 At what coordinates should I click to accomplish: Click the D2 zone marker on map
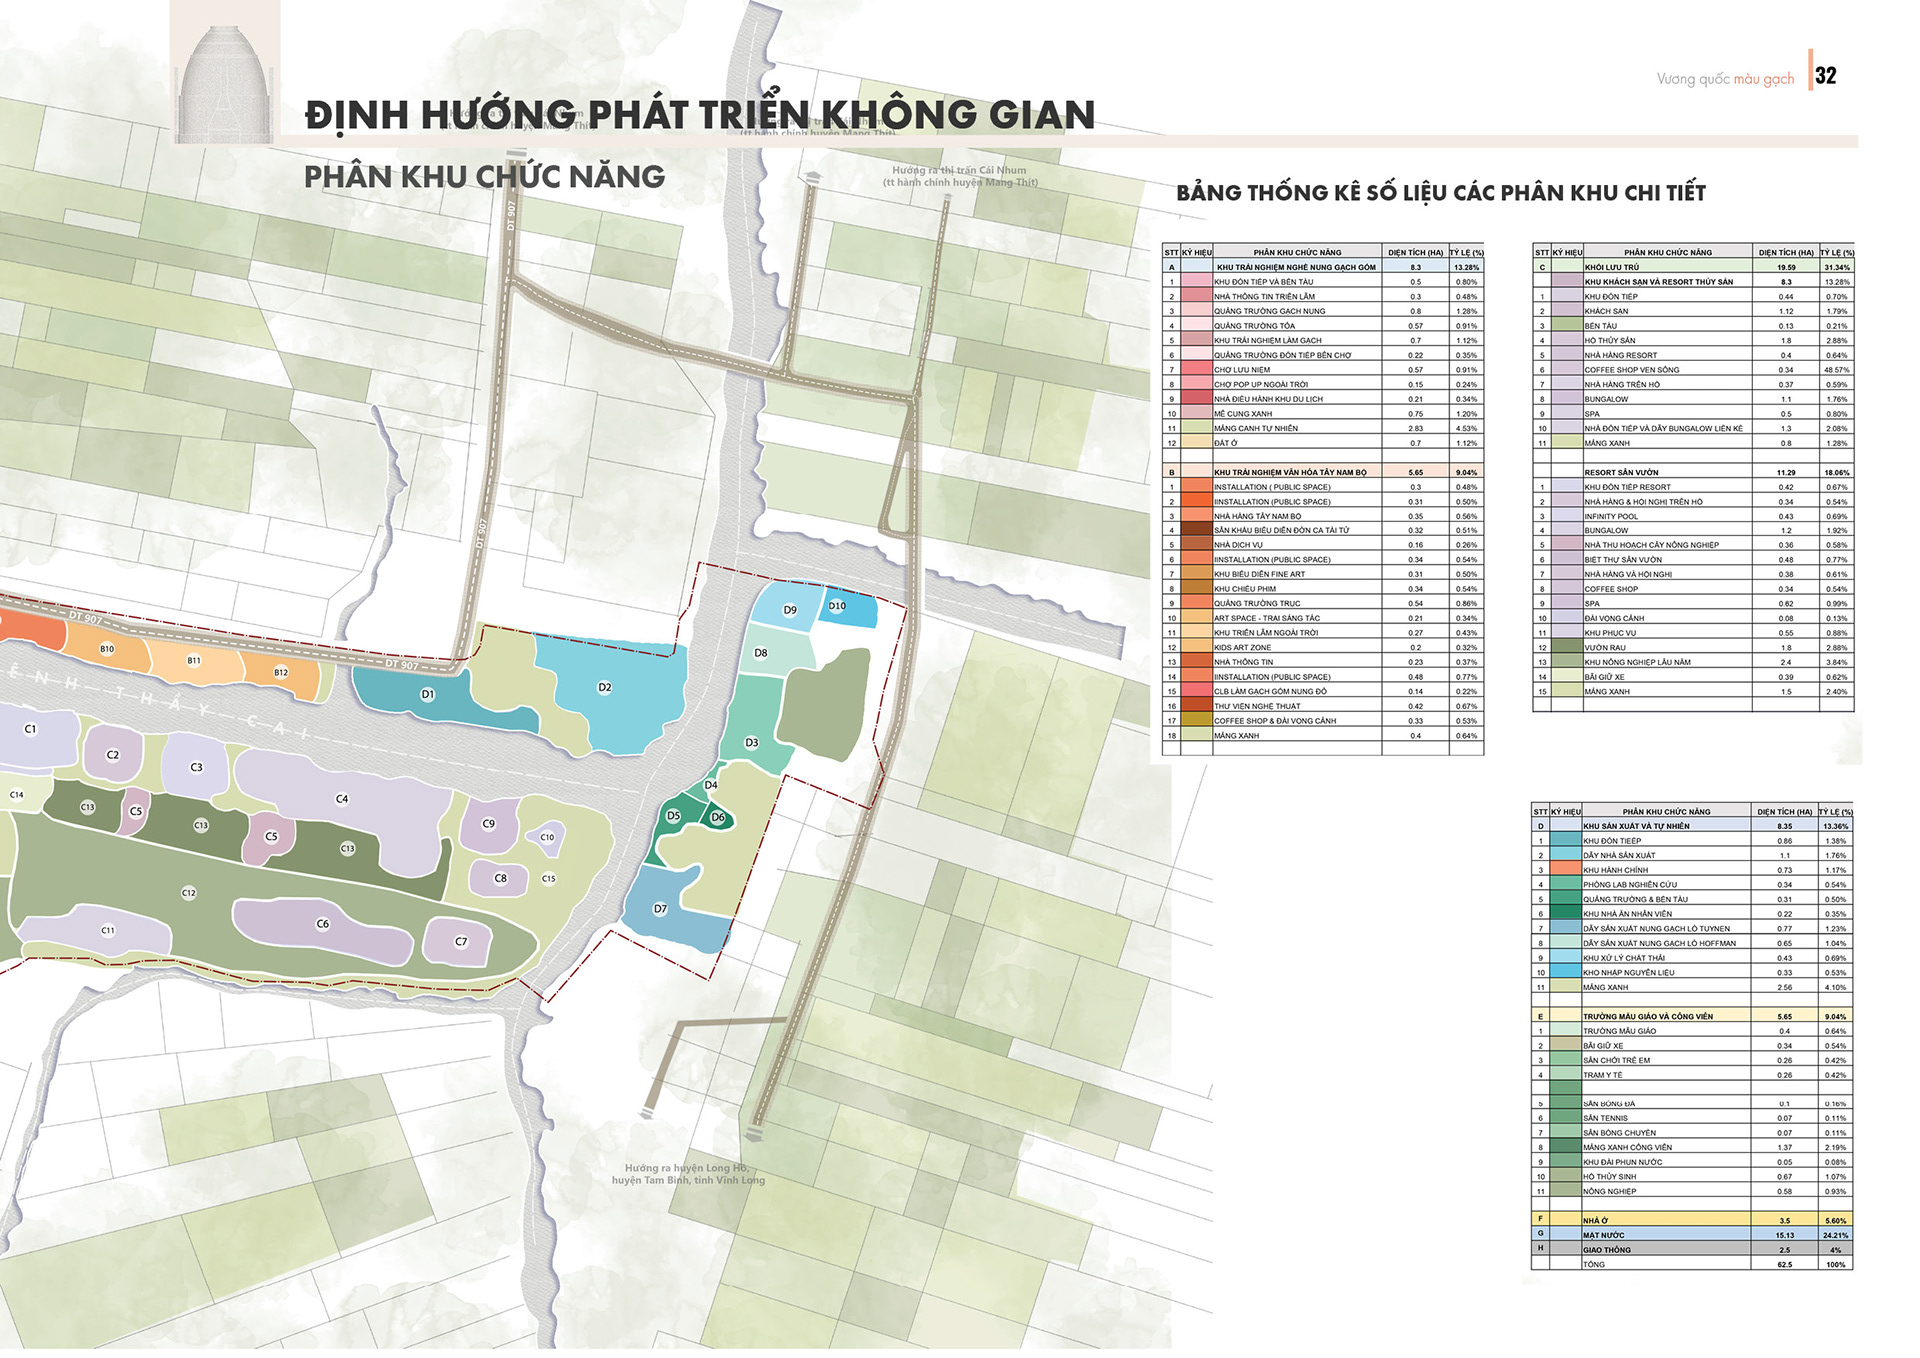pos(605,687)
